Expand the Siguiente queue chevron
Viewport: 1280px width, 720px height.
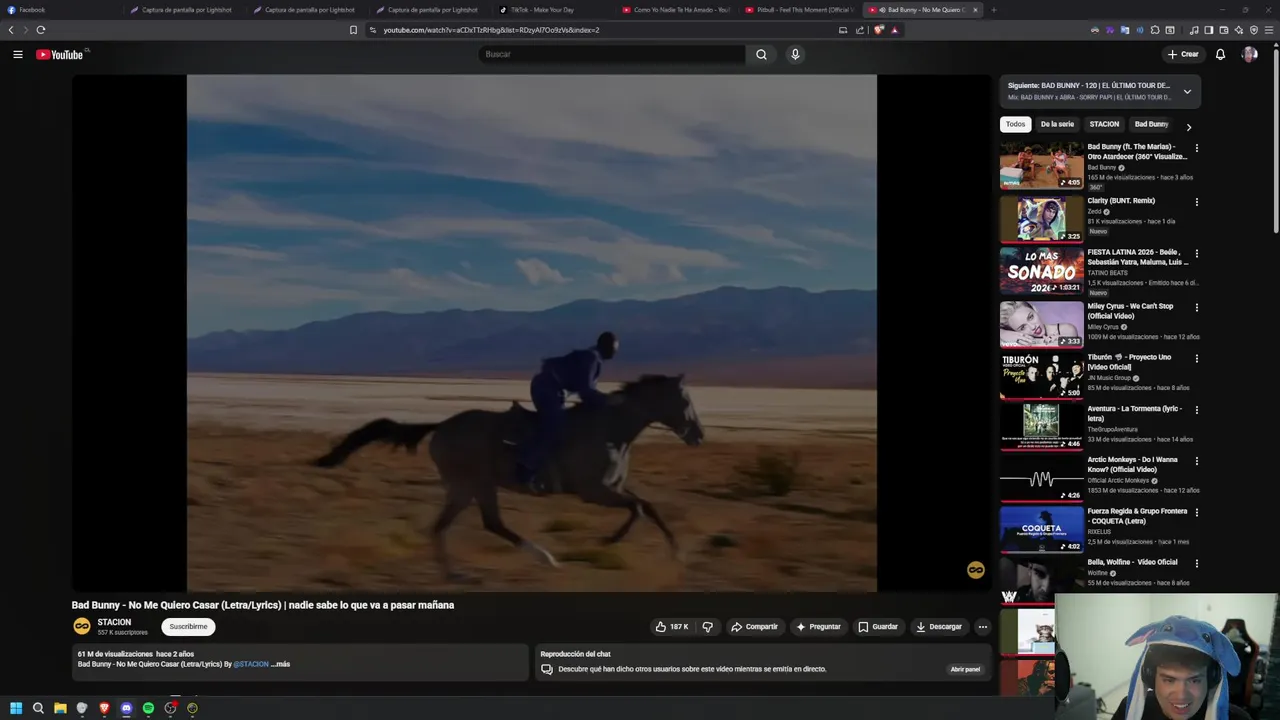pyautogui.click(x=1187, y=91)
